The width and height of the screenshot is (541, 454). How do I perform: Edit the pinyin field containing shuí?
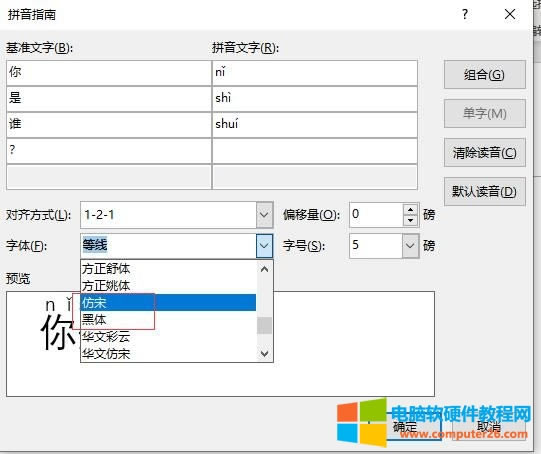tap(315, 125)
